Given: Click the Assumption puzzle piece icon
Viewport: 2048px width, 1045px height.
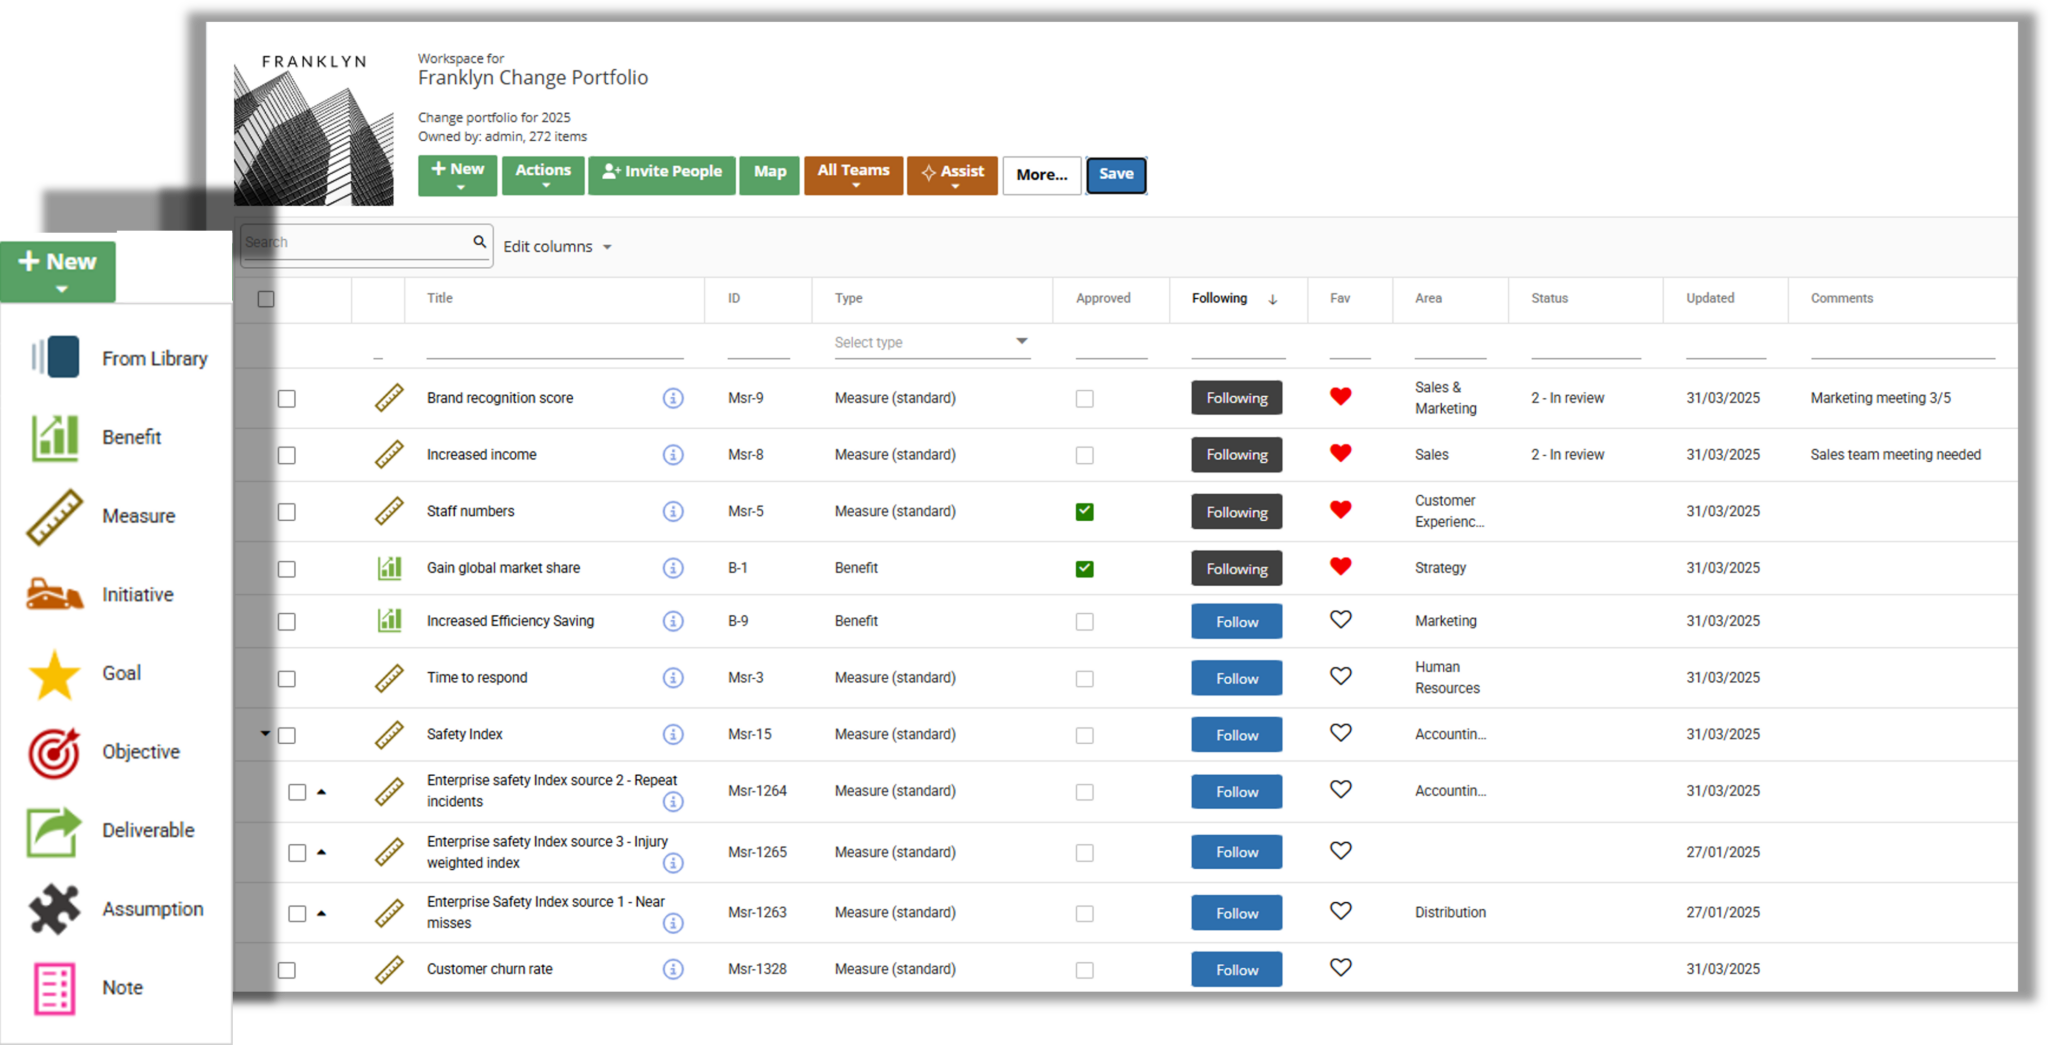Looking at the screenshot, I should point(54,909).
